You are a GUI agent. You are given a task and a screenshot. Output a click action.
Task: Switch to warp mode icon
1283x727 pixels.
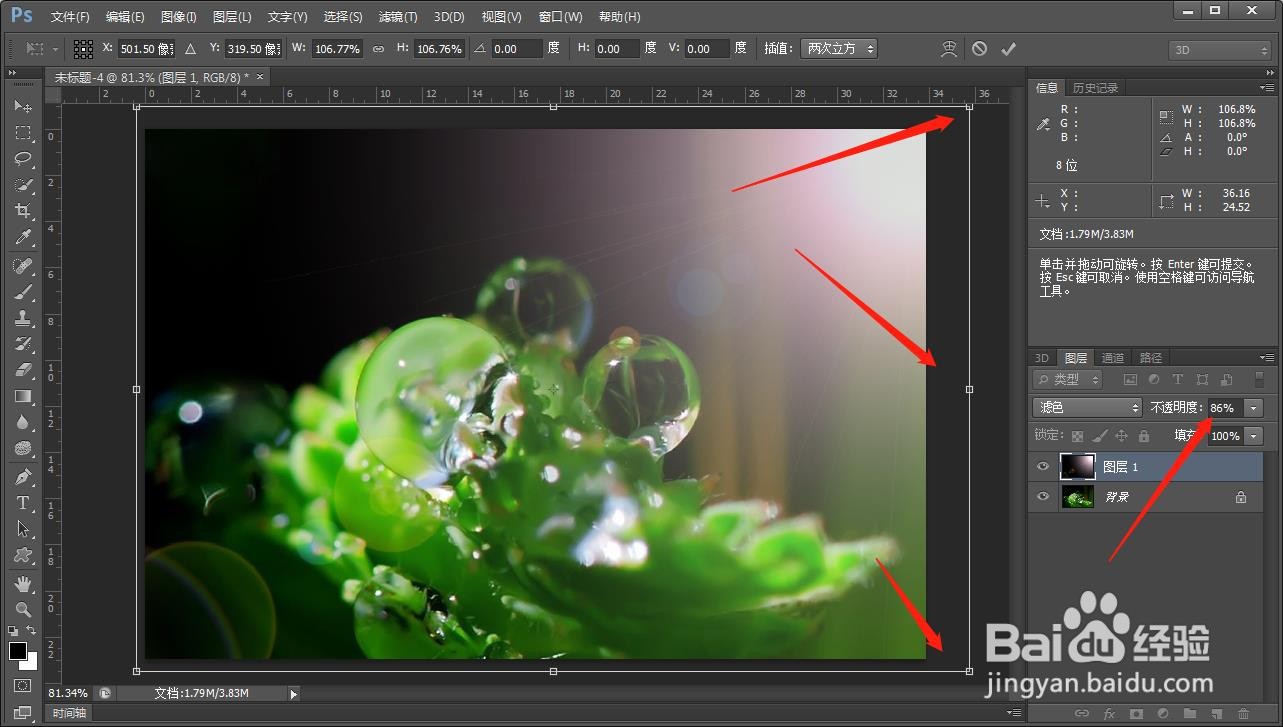pyautogui.click(x=948, y=48)
